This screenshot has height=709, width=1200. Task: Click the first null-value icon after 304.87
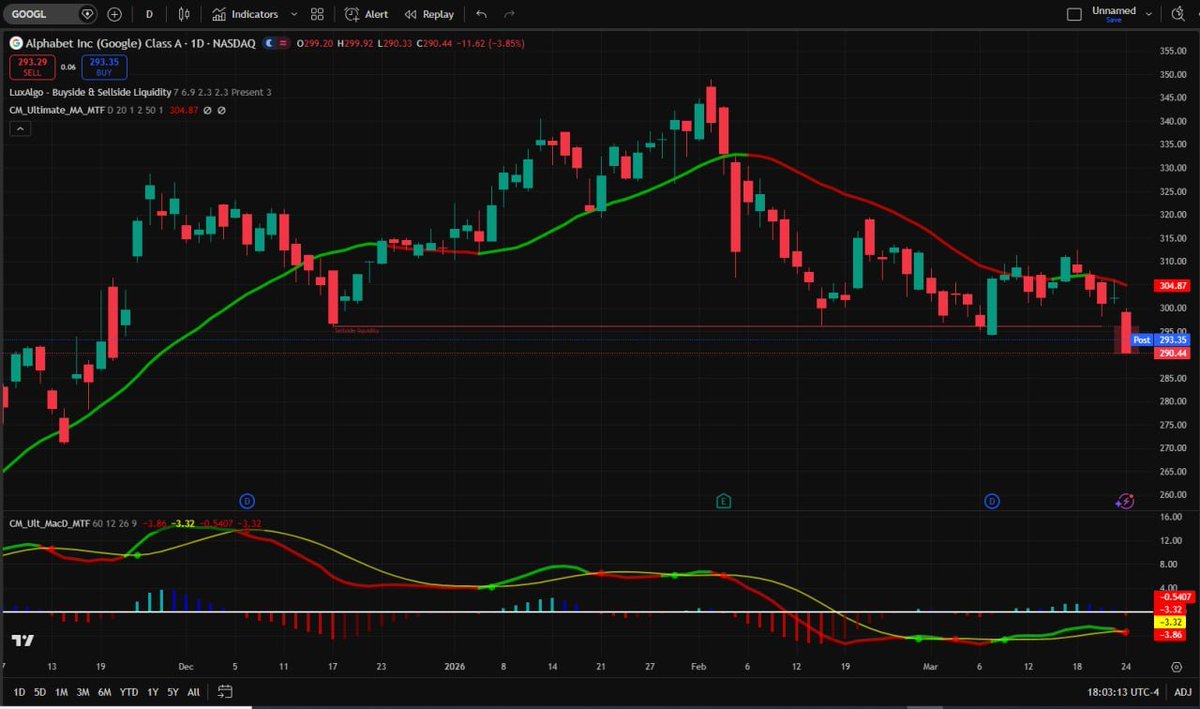pyautogui.click(x=207, y=110)
